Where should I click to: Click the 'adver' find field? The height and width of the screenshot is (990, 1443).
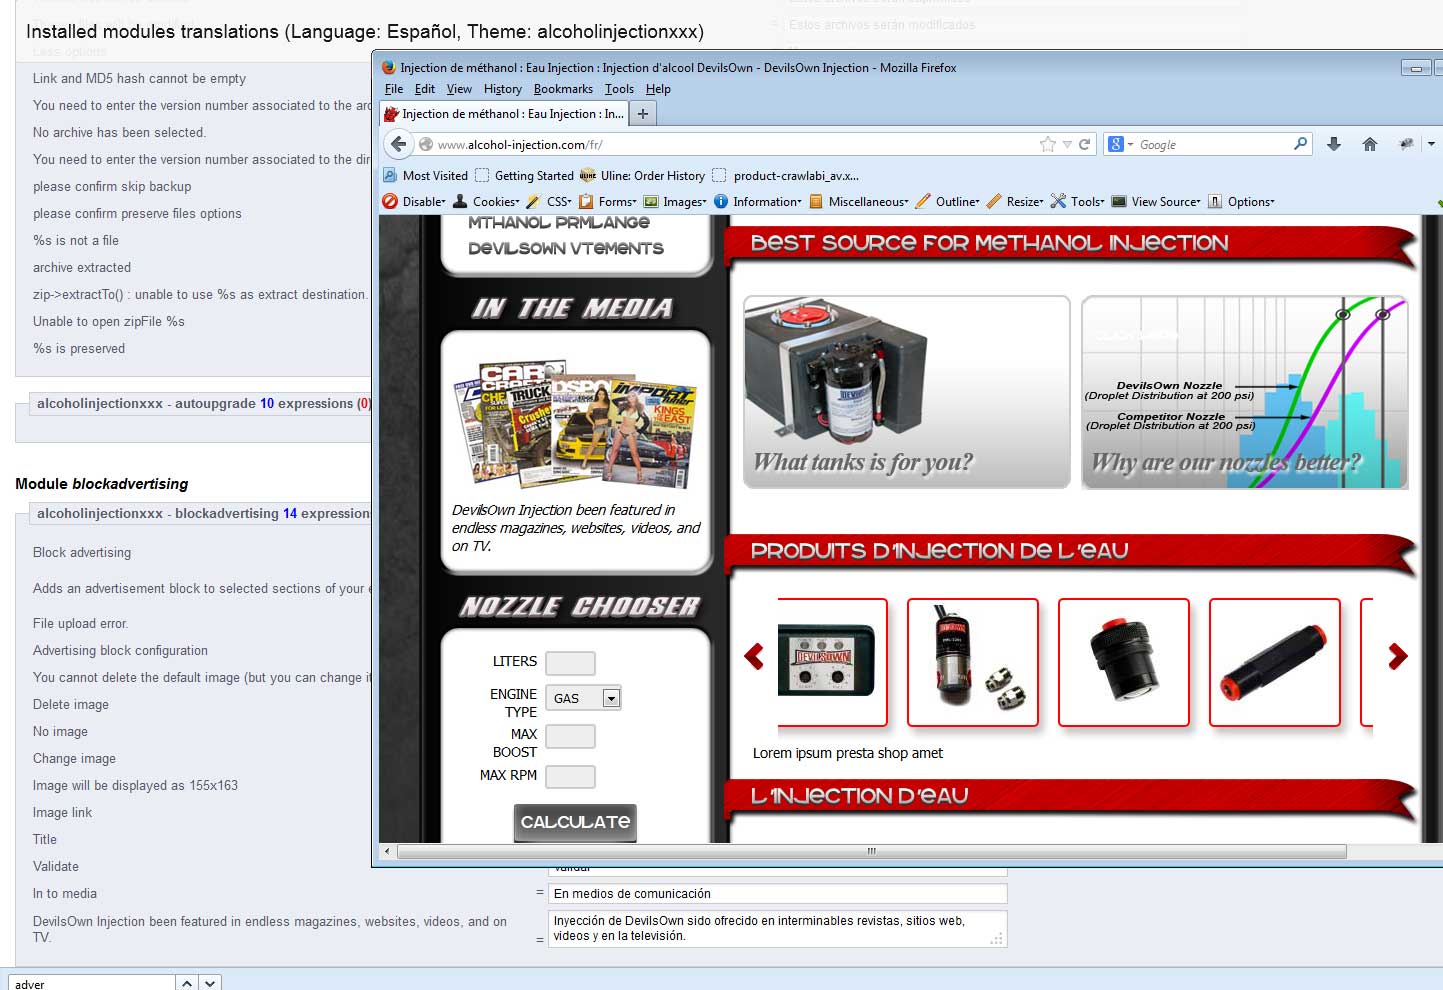coord(92,983)
